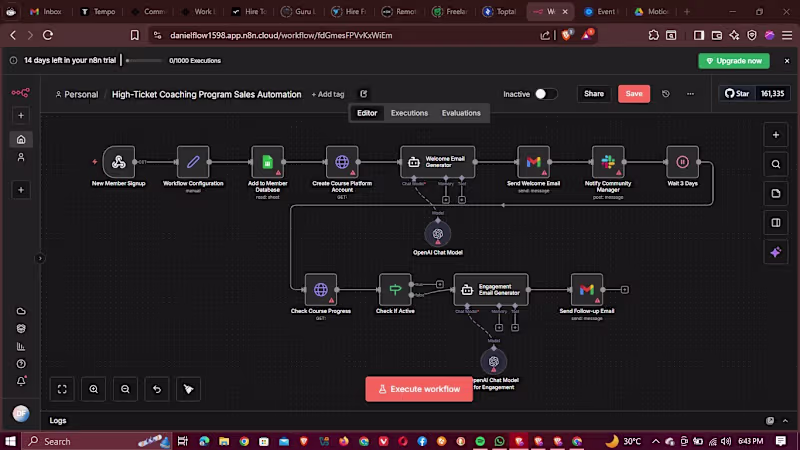Open the Send Welcome Email Gmail node
800x450 pixels.
[x=533, y=162]
